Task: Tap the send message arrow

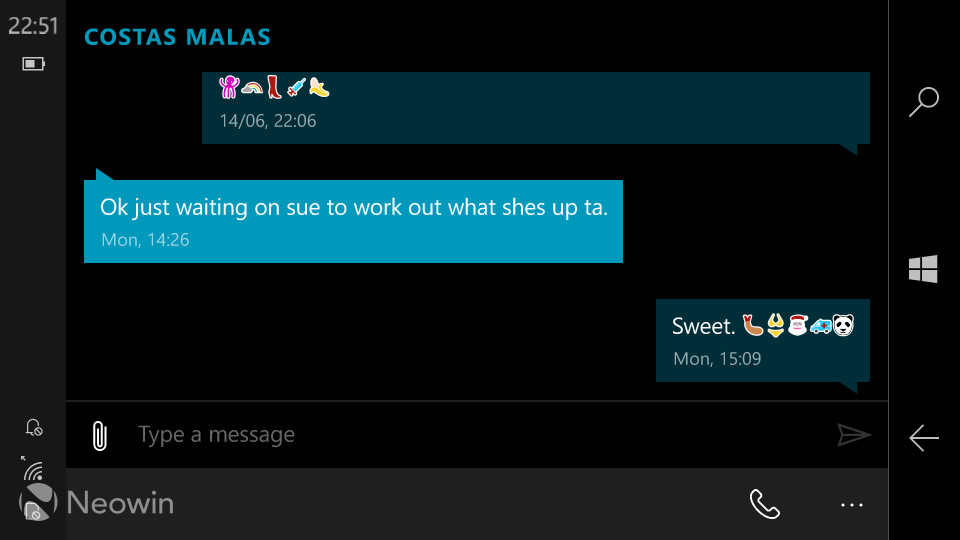Action: [854, 435]
